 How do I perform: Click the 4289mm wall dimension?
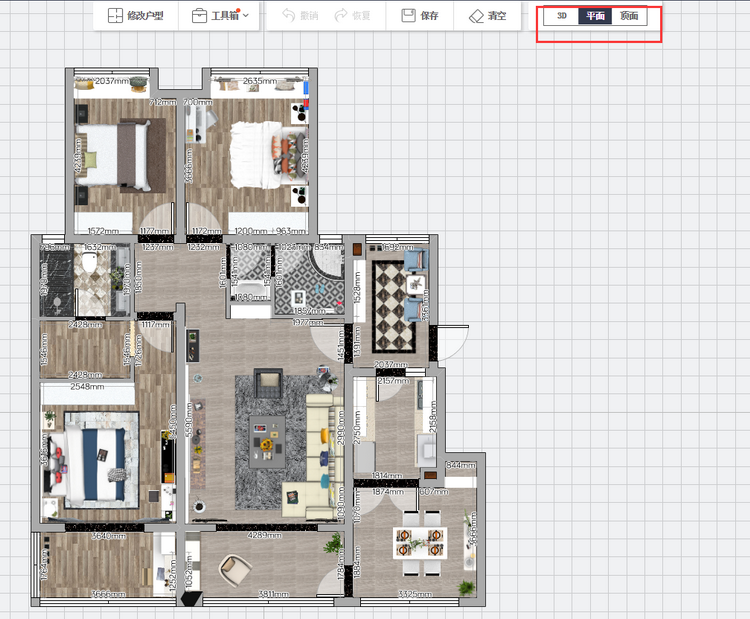click(x=265, y=535)
